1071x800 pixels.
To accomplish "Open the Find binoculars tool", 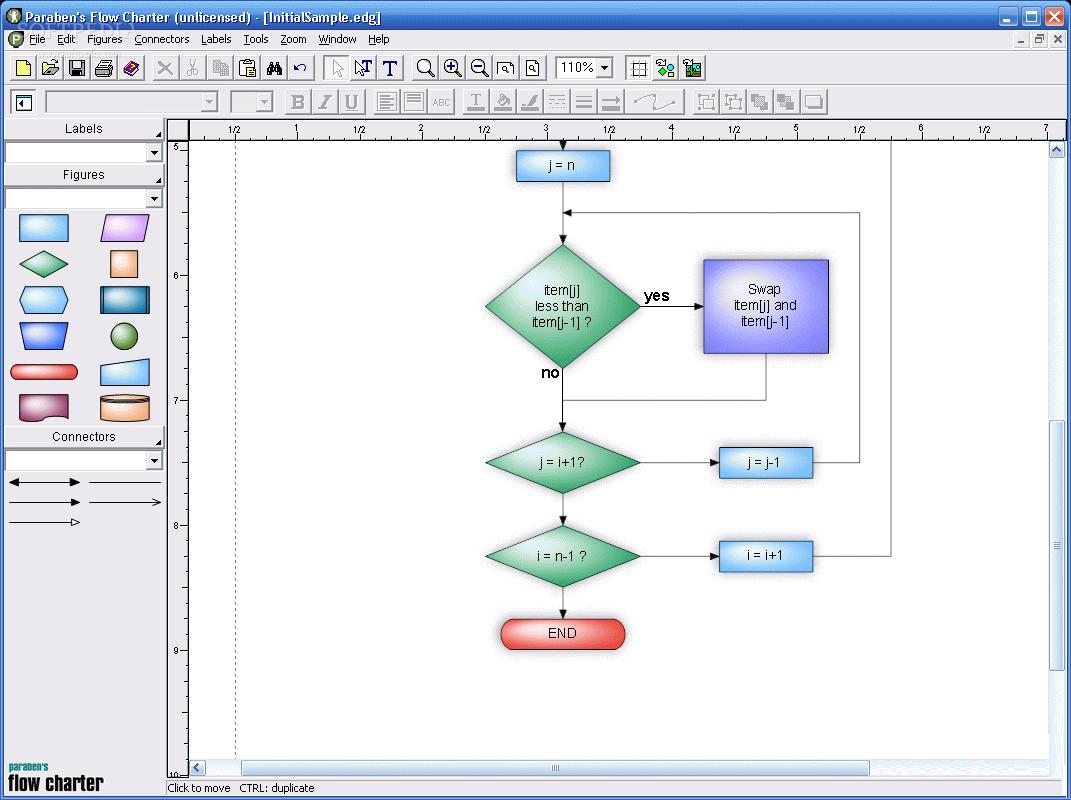I will [274, 68].
